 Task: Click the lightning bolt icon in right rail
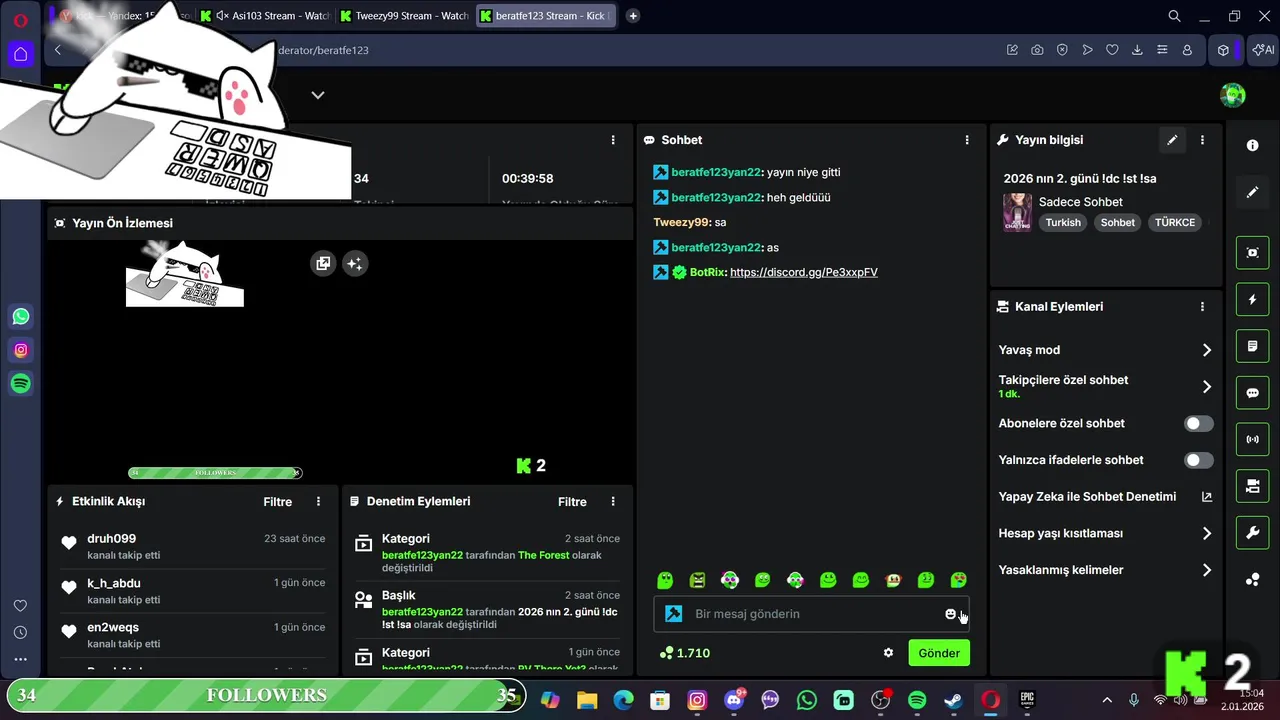(x=1253, y=299)
